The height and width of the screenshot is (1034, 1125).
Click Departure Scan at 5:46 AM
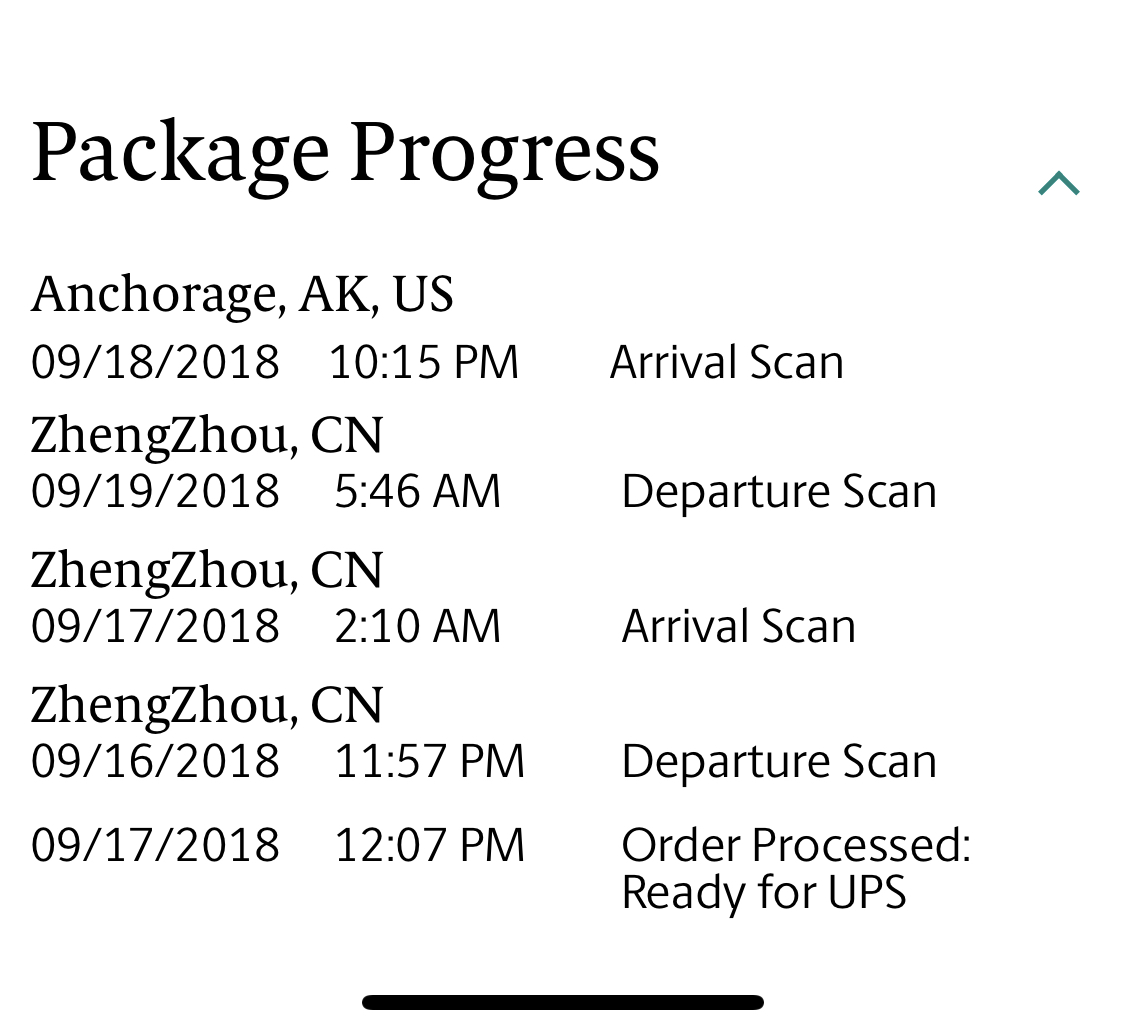pos(779,492)
